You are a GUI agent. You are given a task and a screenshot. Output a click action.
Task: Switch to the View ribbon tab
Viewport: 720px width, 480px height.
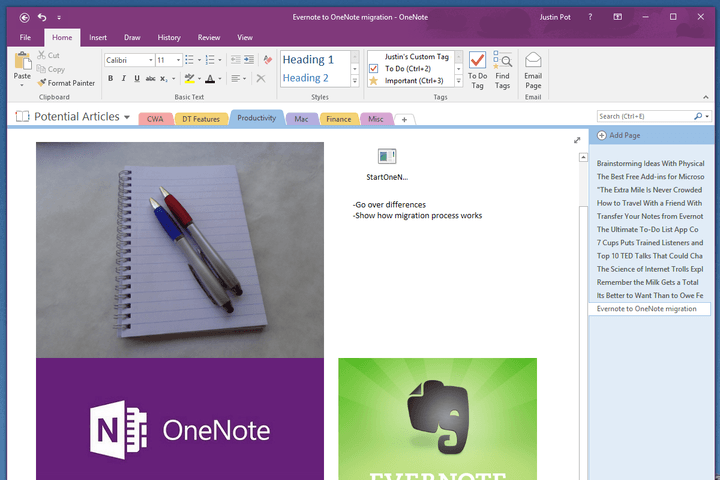(245, 38)
